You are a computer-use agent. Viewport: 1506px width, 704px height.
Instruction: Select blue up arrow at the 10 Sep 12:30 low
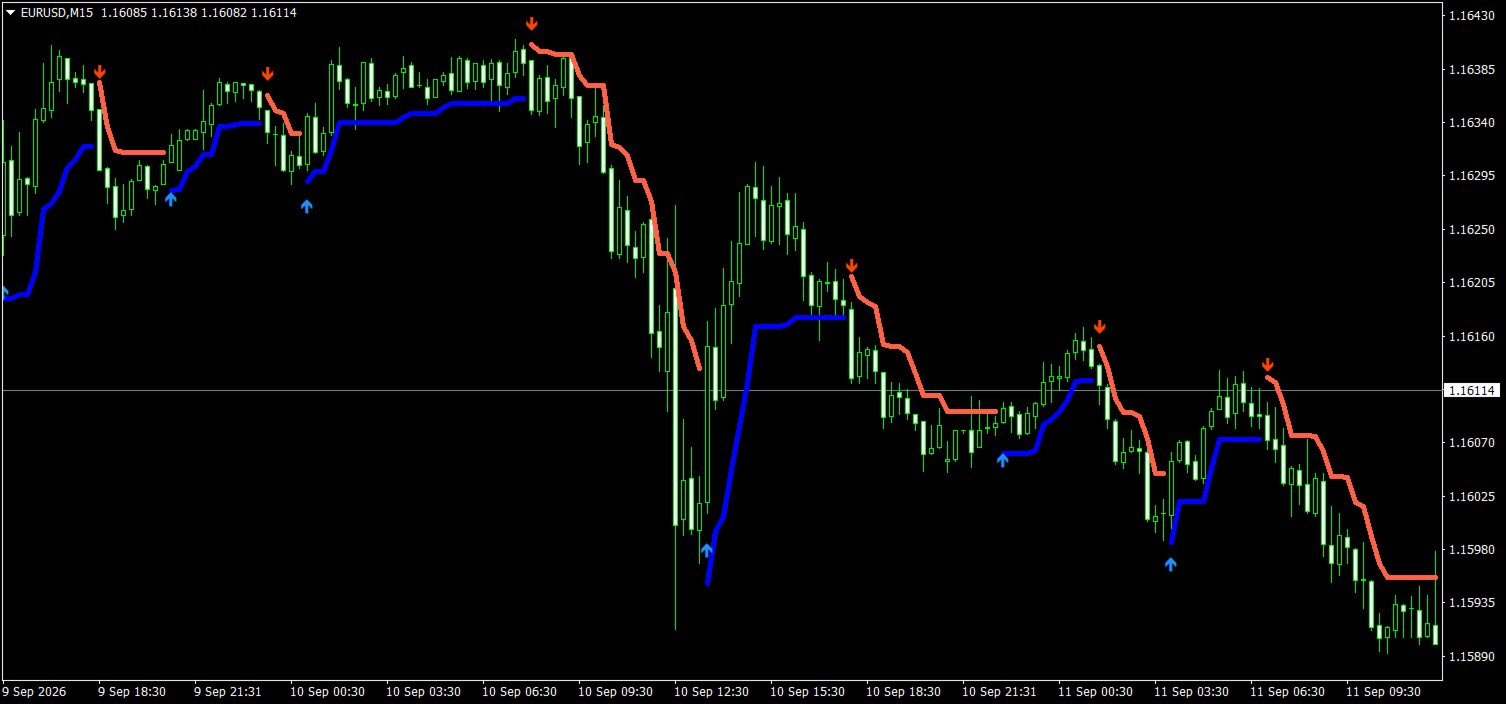tap(707, 550)
